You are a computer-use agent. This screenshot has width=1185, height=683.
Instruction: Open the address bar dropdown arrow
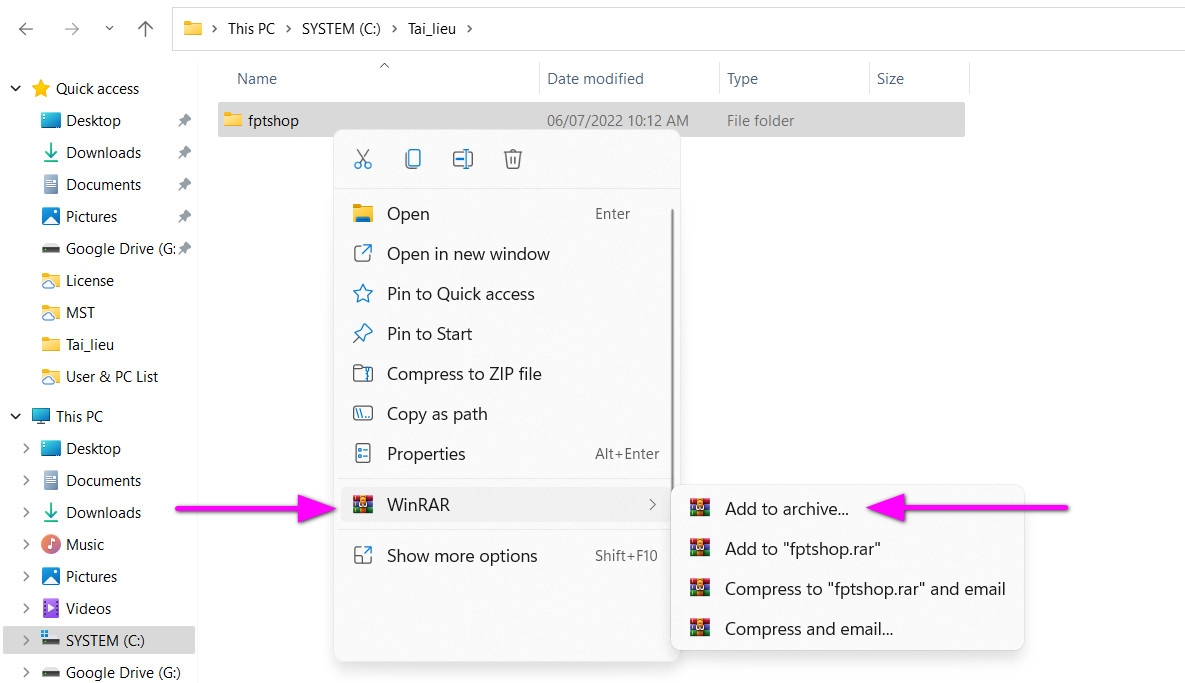[107, 28]
